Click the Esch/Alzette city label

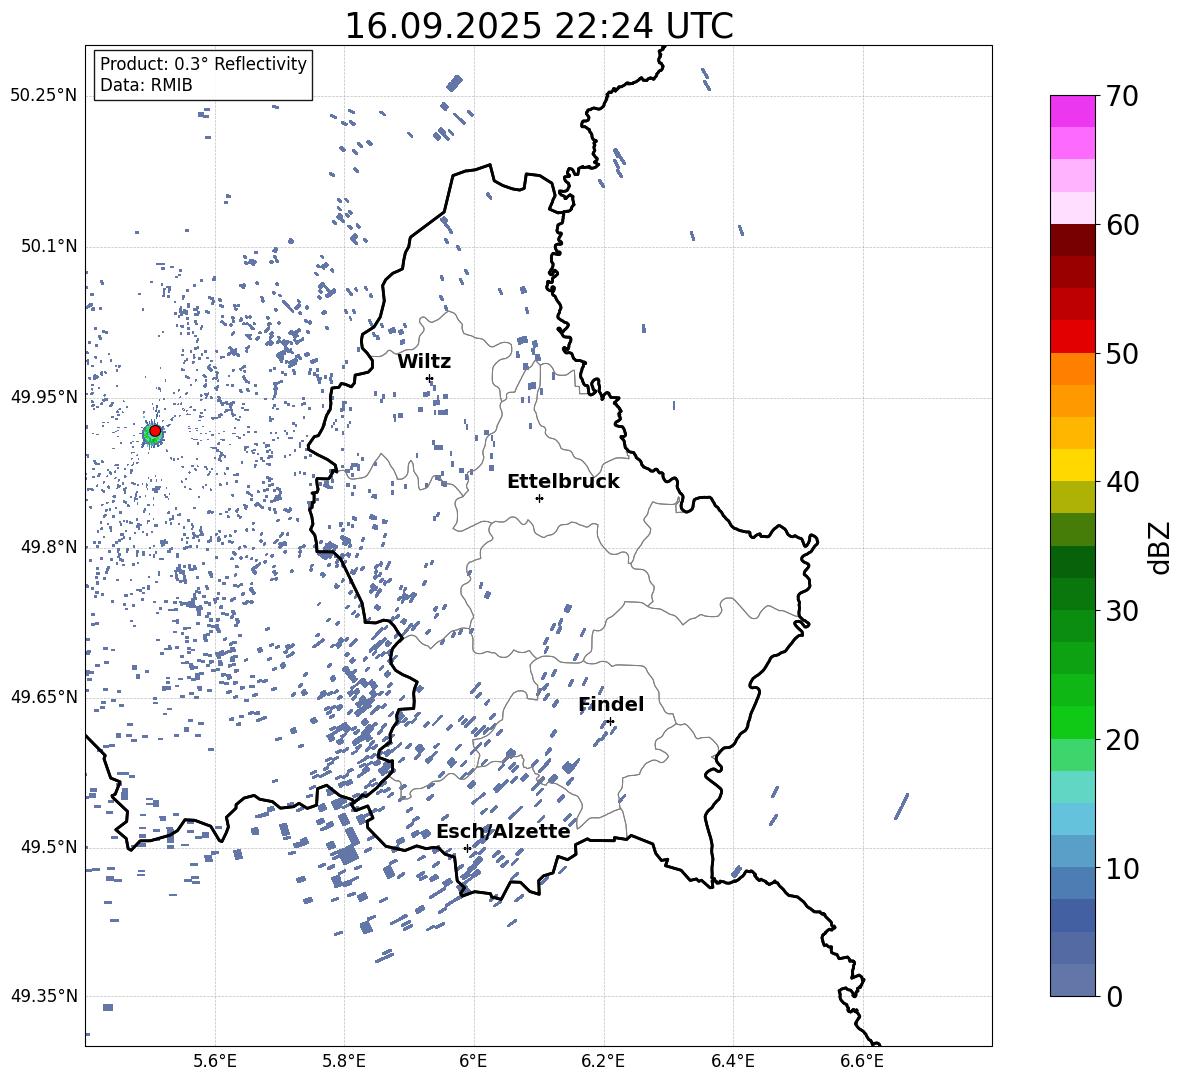pyautogui.click(x=503, y=831)
